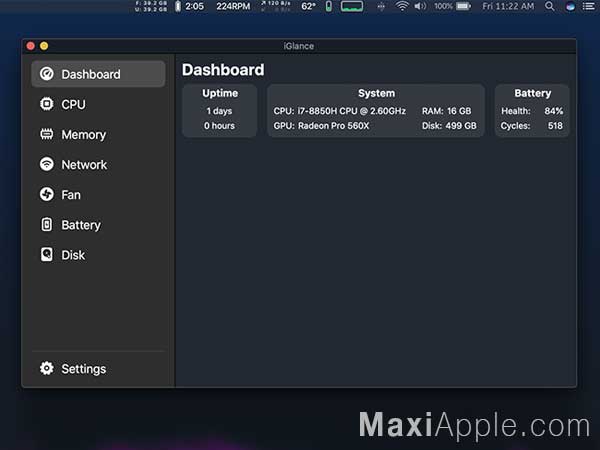This screenshot has width=600, height=450.
Task: Click the Battery card title
Action: tap(533, 93)
